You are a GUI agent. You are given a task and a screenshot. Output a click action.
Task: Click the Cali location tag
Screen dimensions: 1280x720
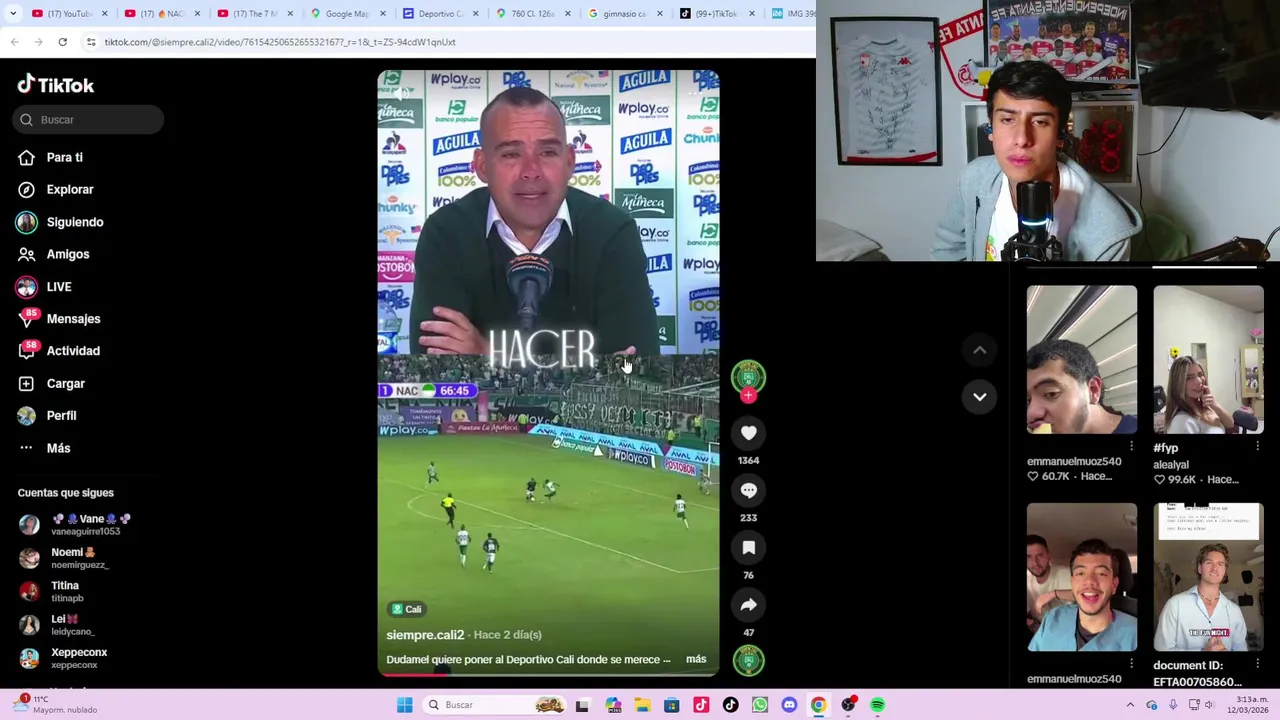point(407,609)
